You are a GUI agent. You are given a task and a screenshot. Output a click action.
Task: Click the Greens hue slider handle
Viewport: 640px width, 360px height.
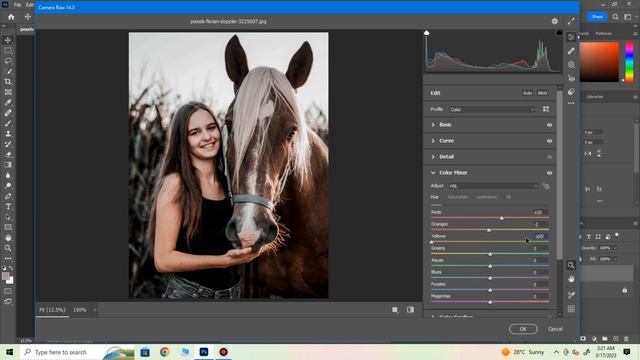[490, 254]
